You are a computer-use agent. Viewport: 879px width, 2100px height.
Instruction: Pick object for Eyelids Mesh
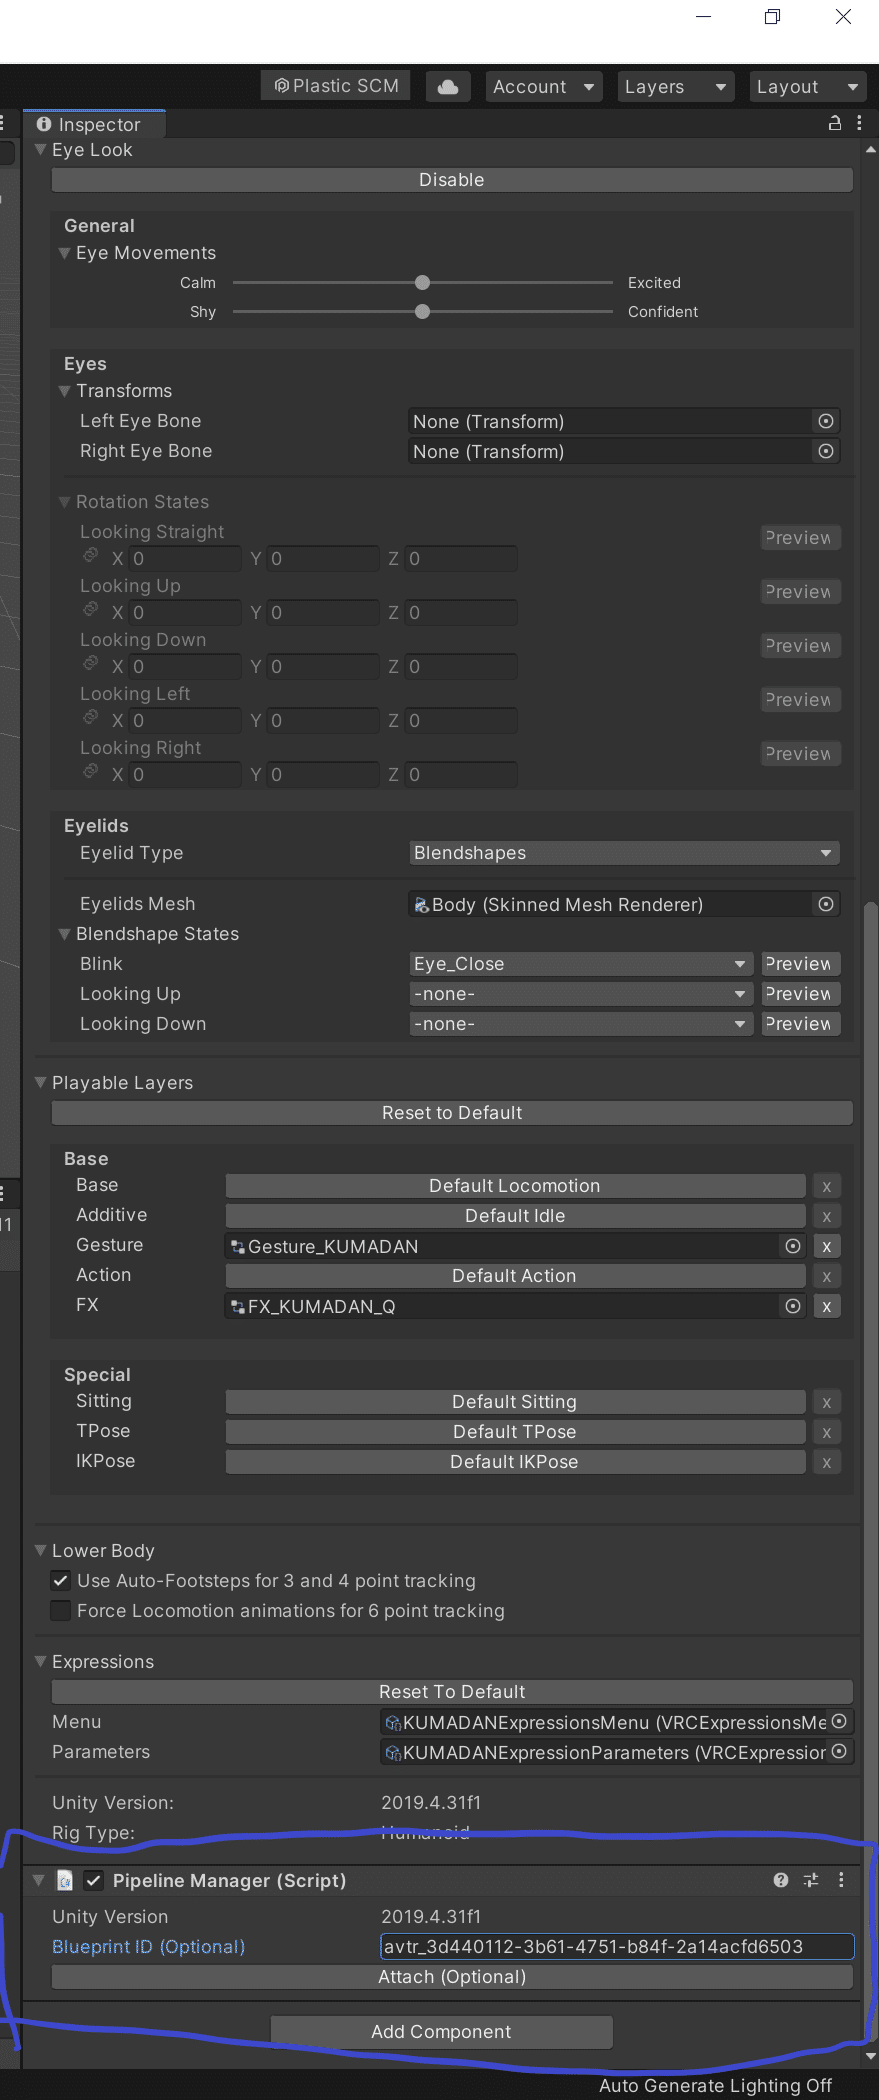[826, 904]
